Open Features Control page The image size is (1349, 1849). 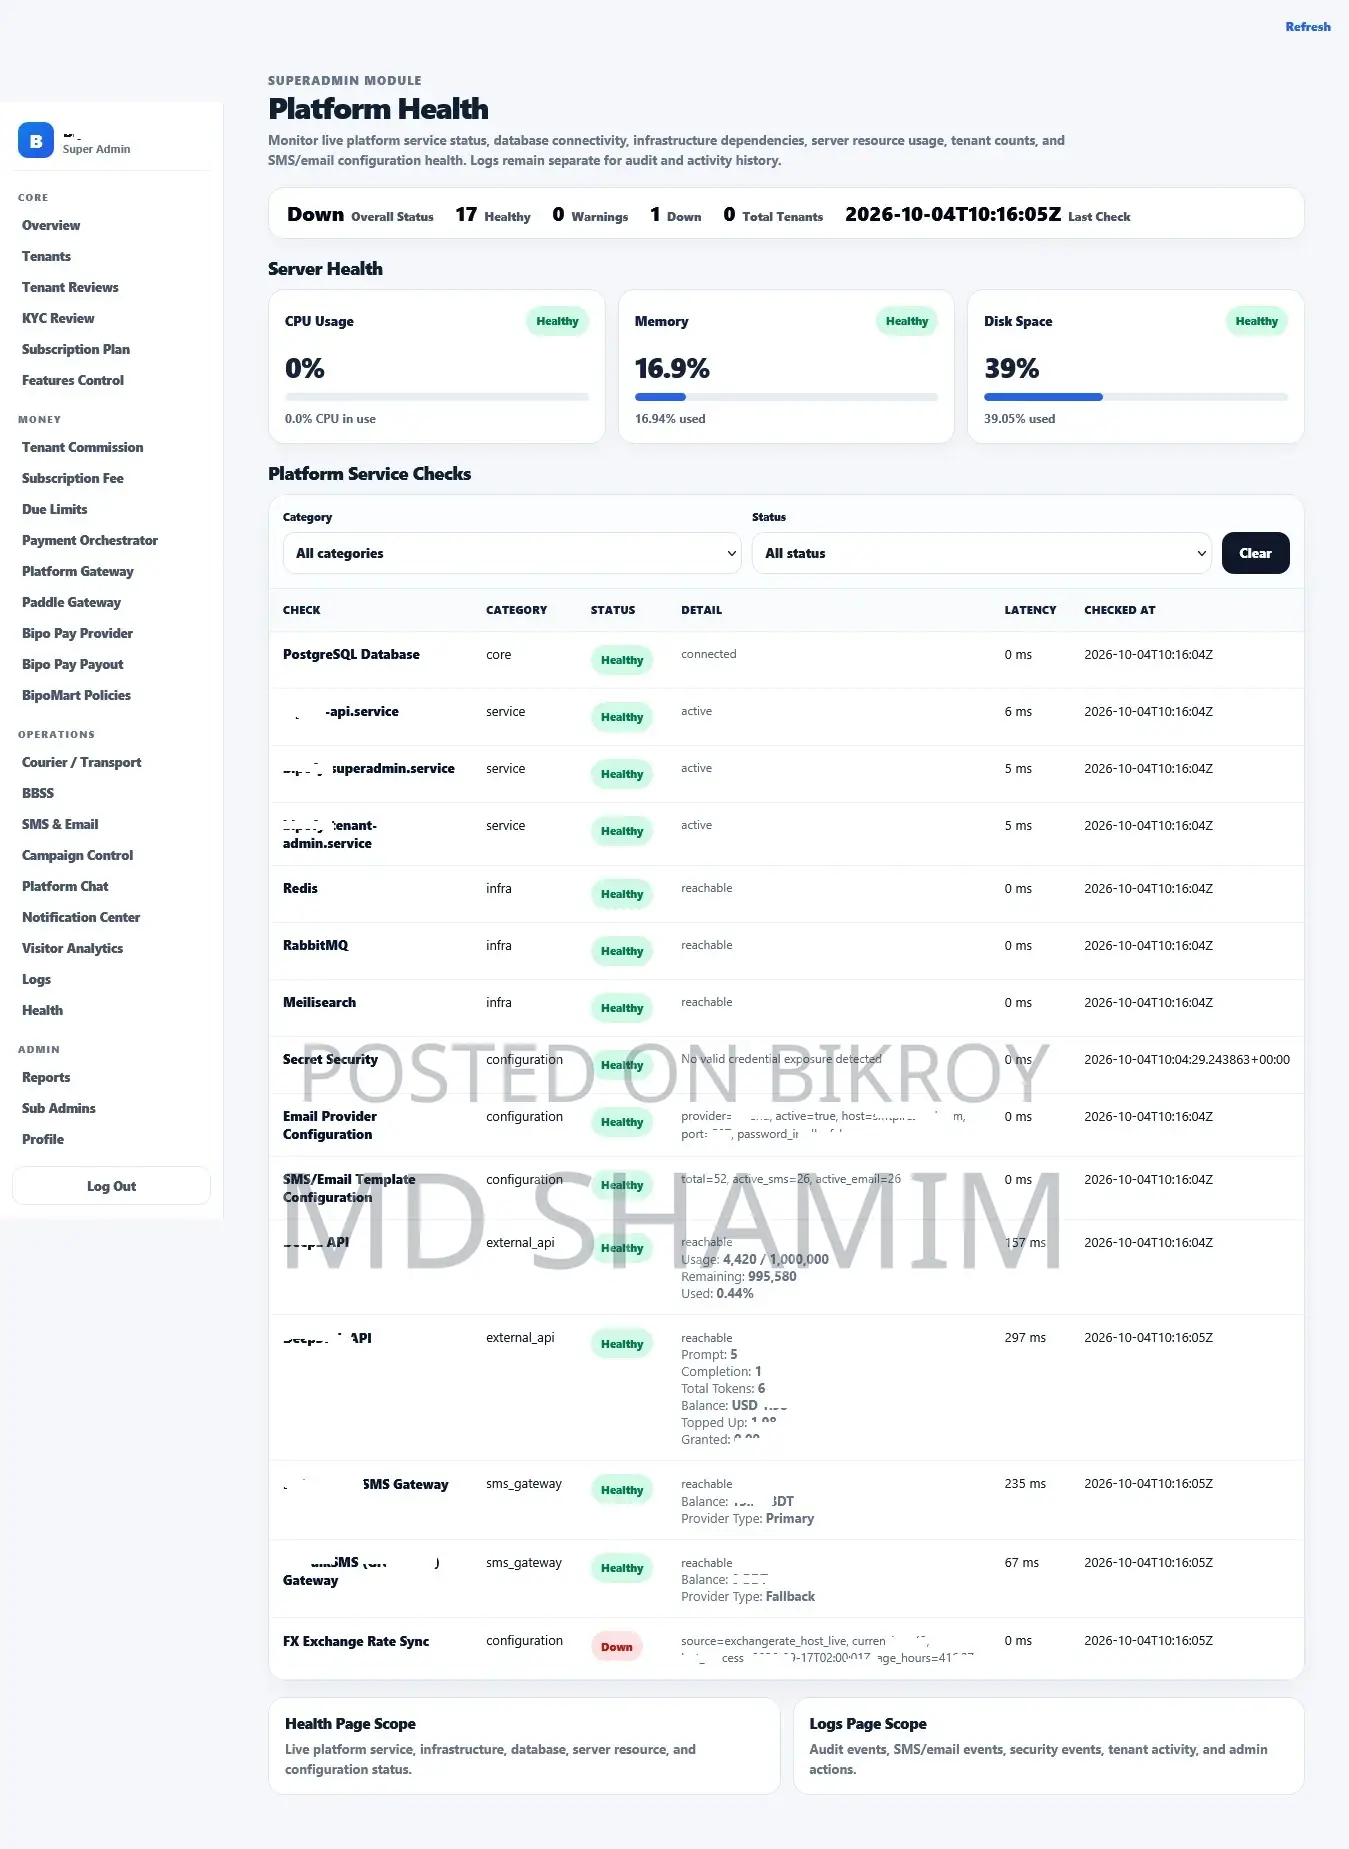[x=73, y=381]
